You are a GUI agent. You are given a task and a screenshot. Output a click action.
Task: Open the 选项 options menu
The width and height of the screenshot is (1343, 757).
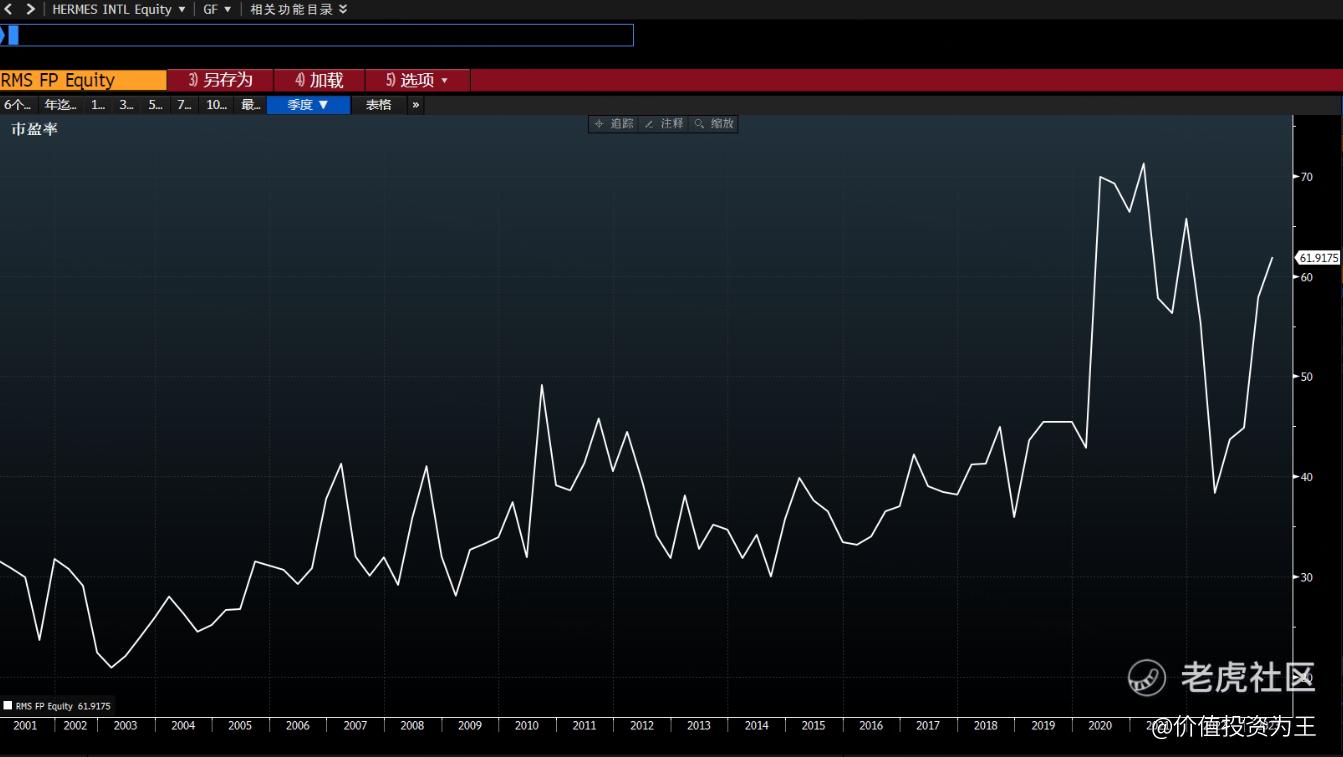417,80
